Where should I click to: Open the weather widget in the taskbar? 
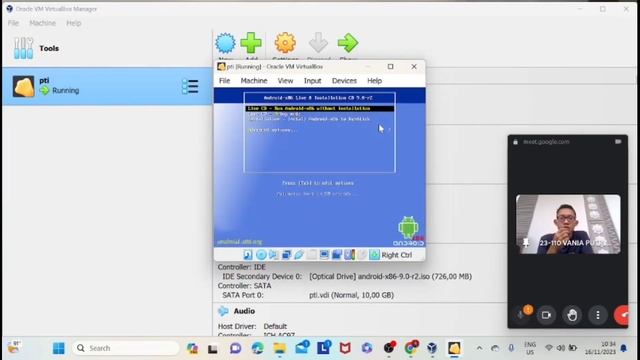(x=14, y=347)
